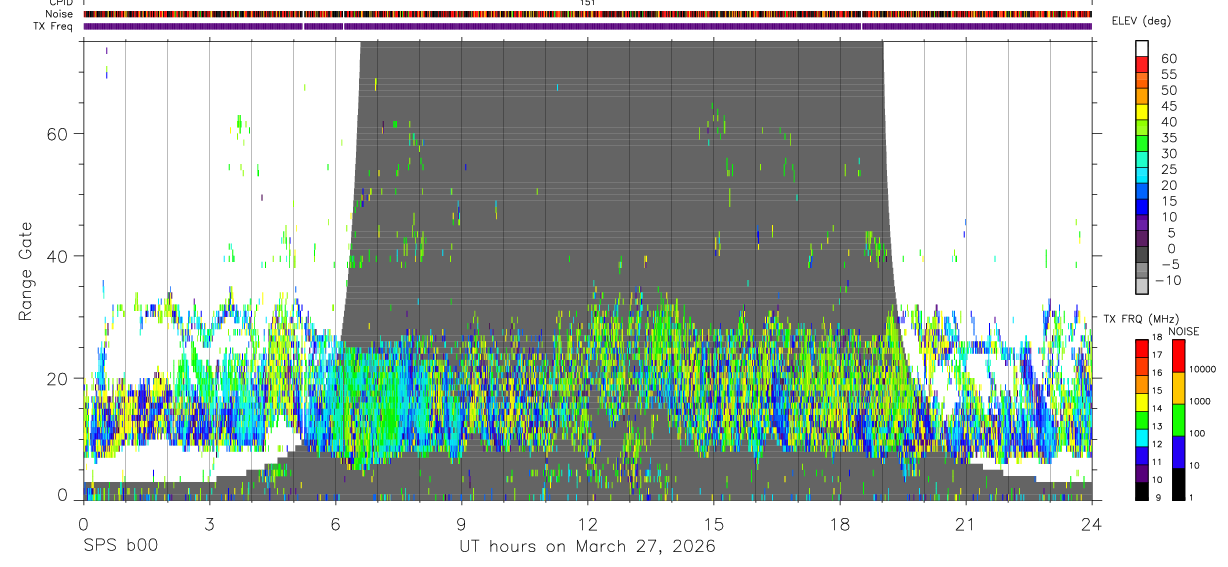Click the 'ELEV (deg)' colorbar title
The image size is (1228, 567).
click(1141, 21)
